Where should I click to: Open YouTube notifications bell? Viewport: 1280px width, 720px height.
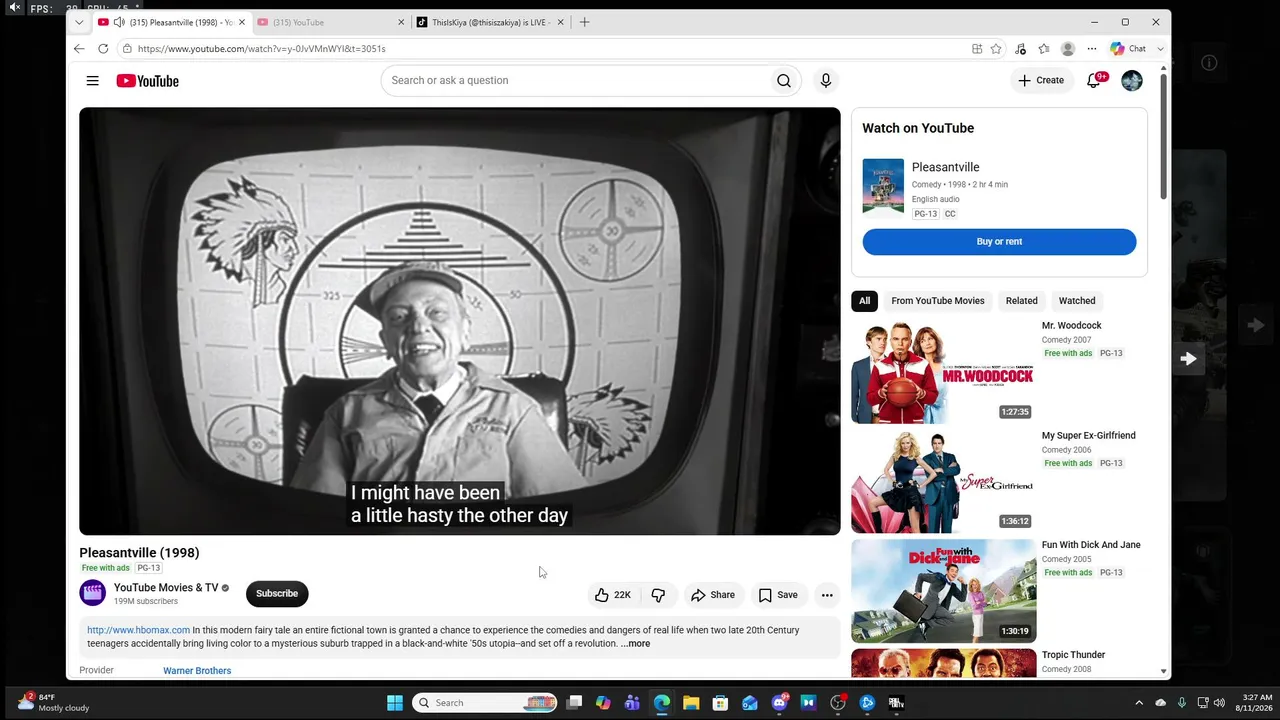[x=1094, y=81]
